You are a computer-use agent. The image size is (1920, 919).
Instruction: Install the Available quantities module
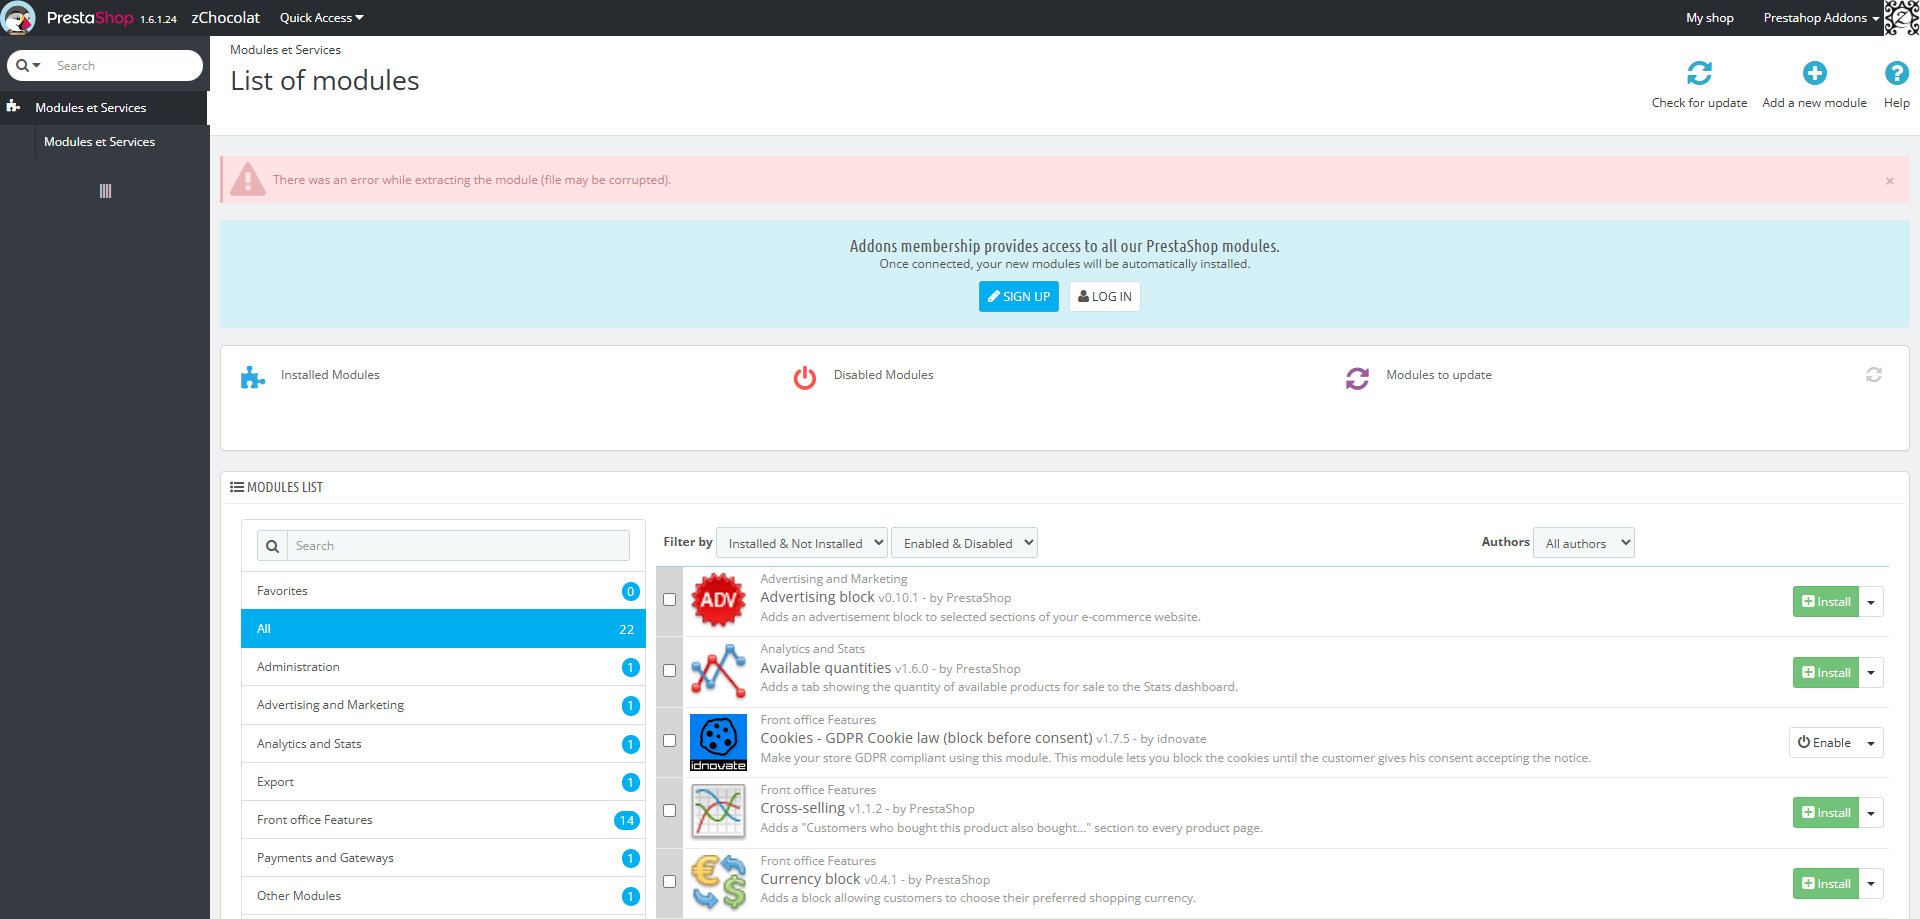point(1826,673)
